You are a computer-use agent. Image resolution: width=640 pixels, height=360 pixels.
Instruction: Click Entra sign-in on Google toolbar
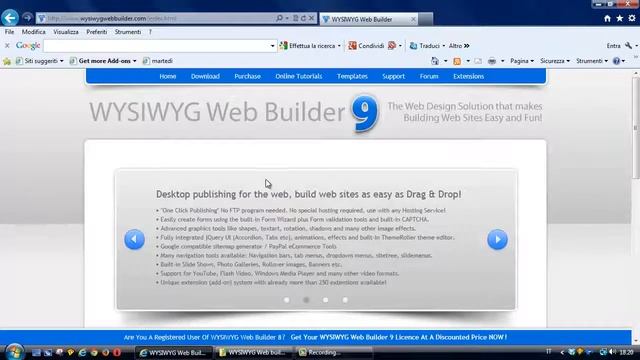(613, 46)
